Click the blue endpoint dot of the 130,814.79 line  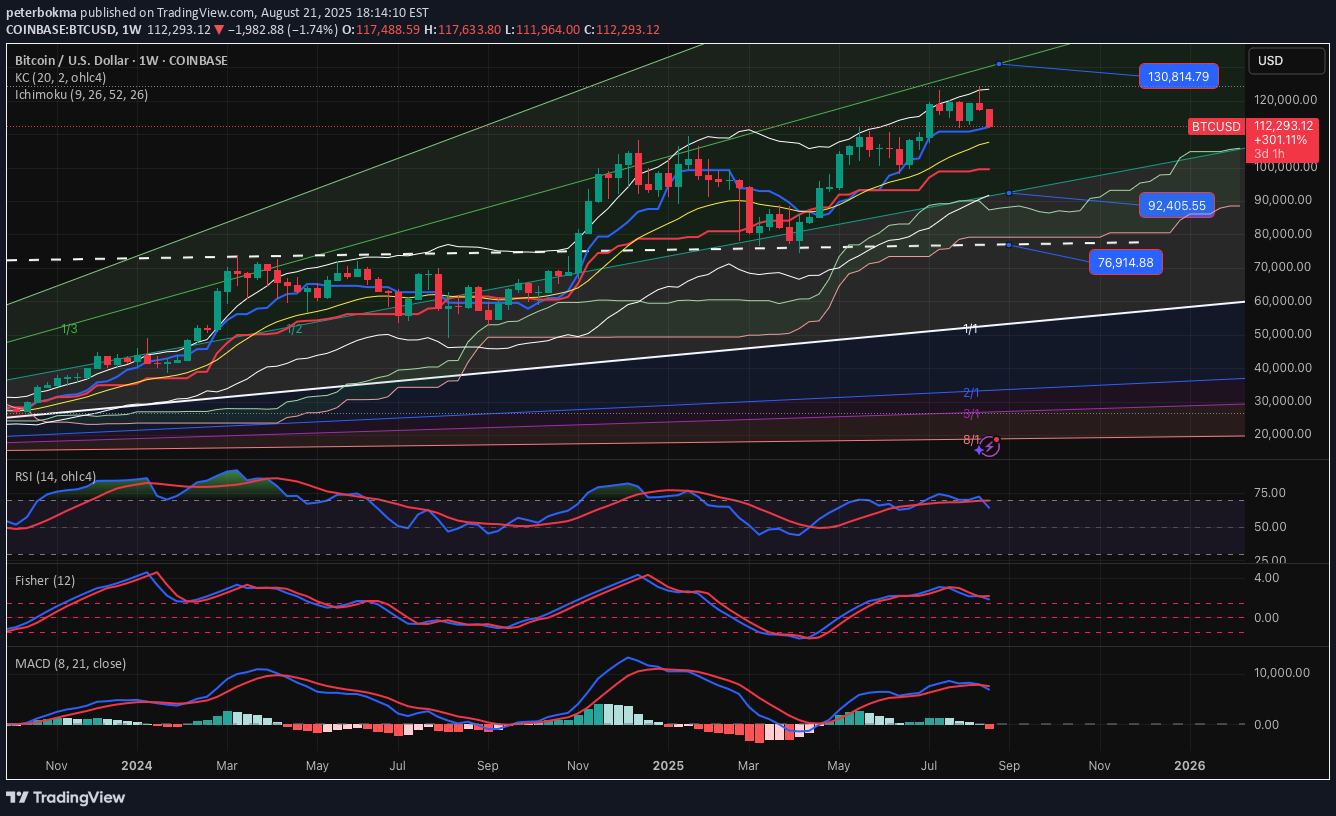(998, 64)
